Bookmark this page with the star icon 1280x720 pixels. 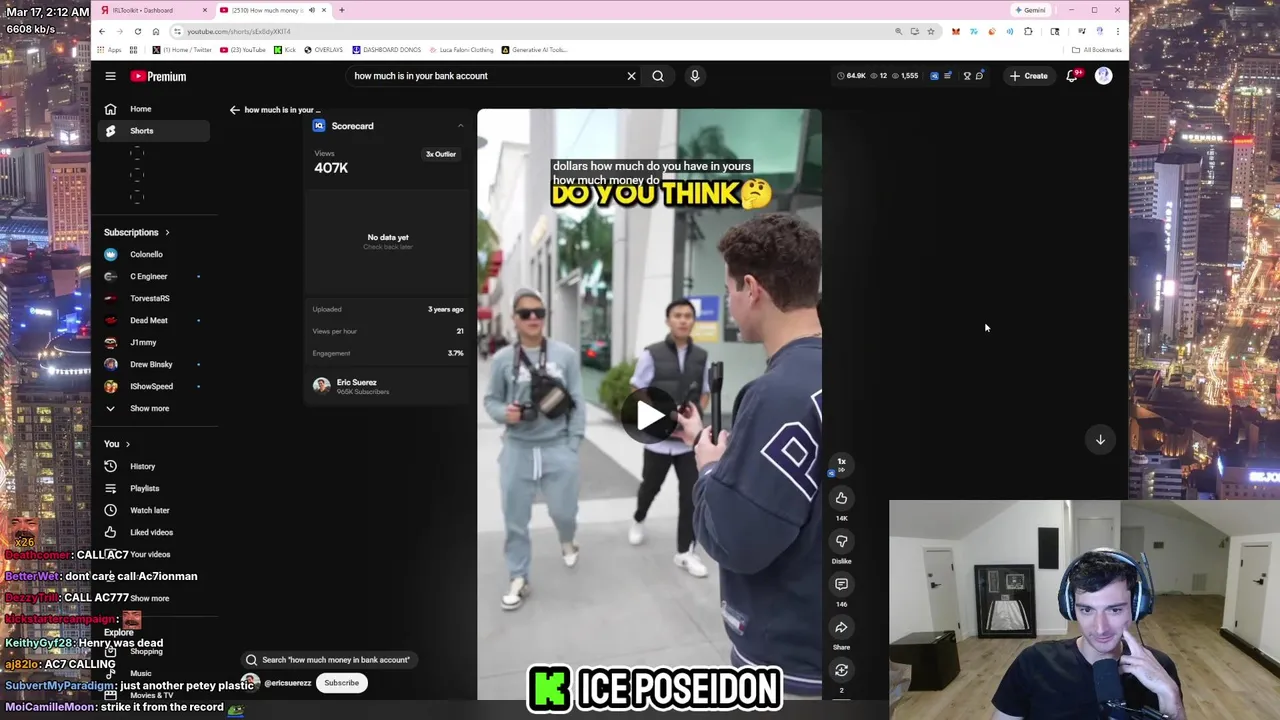930,31
